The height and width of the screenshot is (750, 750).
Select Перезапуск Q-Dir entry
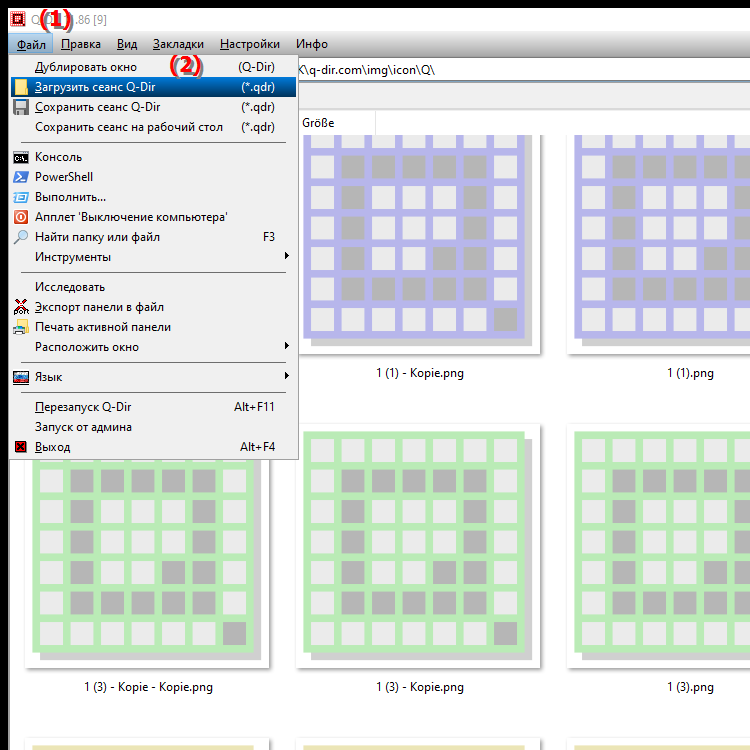coord(154,407)
